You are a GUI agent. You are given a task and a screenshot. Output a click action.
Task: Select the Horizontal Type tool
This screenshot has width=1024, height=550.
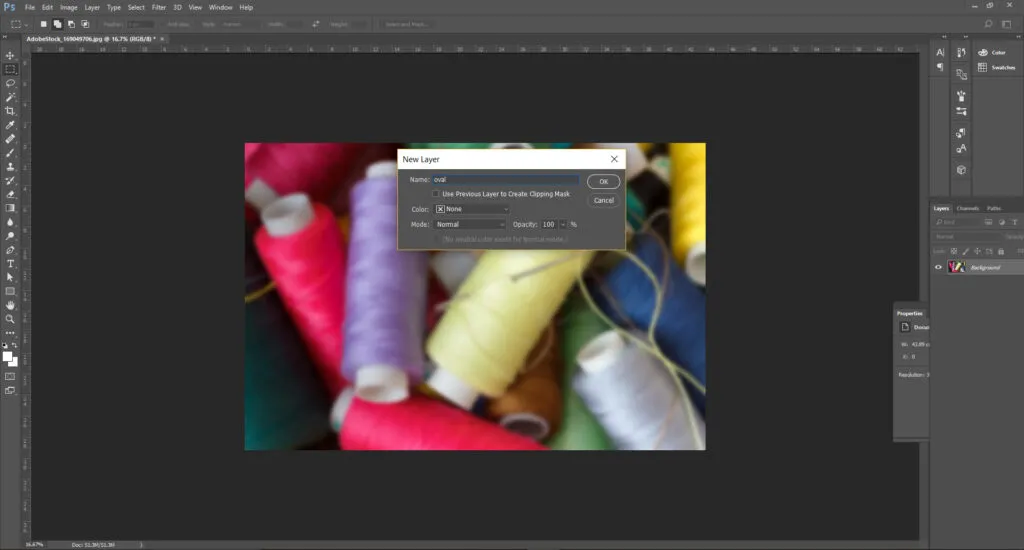(x=10, y=264)
